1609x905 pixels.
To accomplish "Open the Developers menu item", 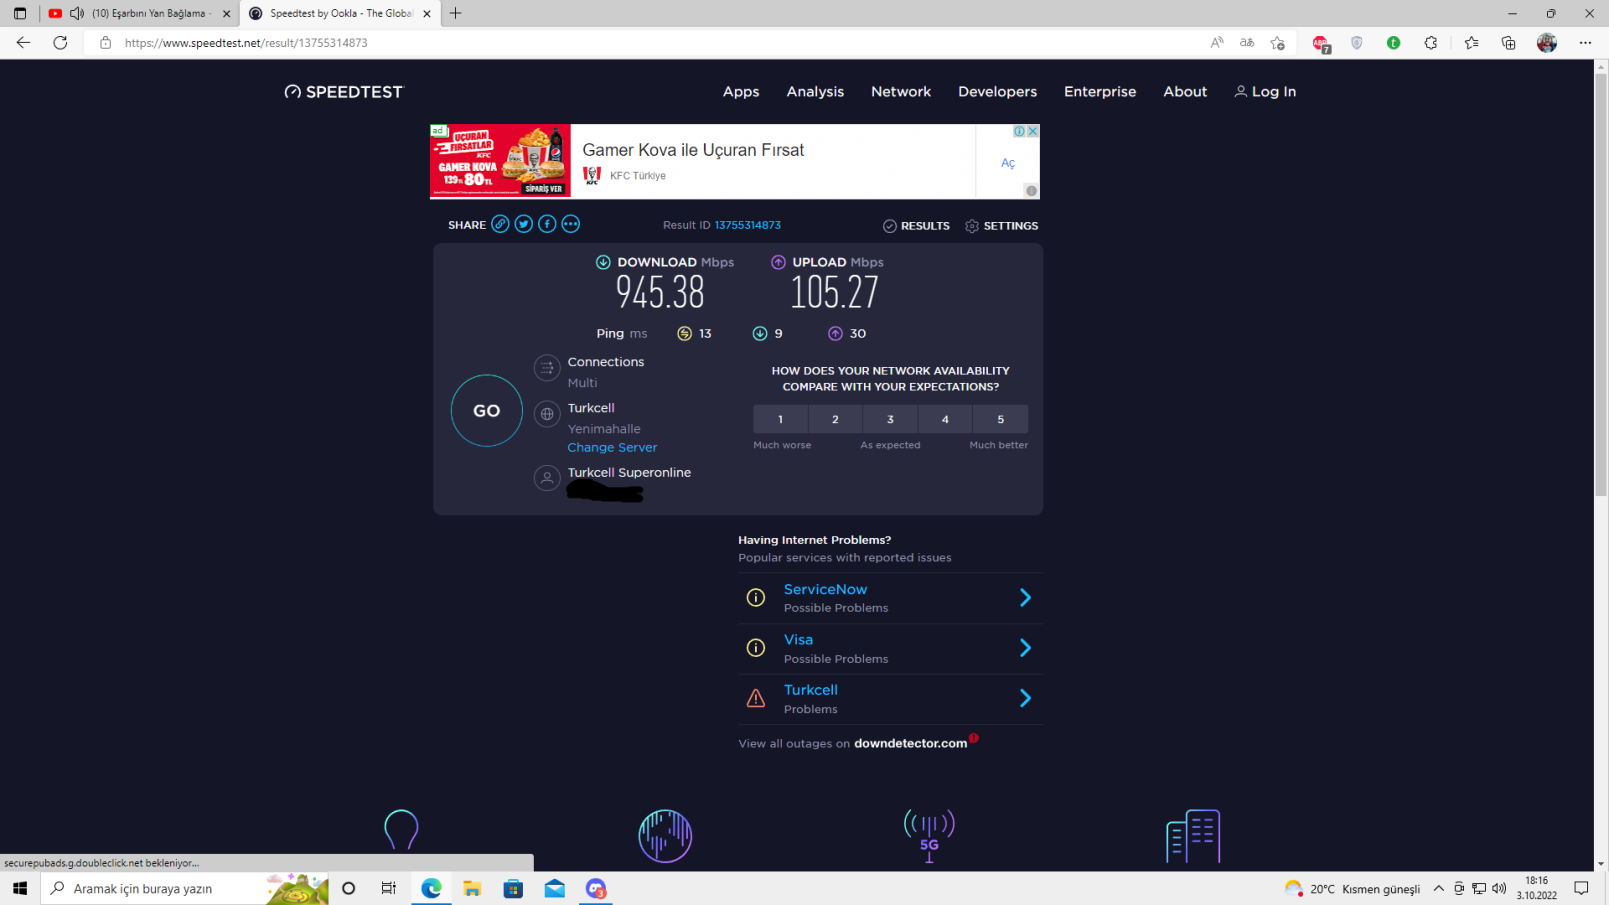I will [x=997, y=92].
